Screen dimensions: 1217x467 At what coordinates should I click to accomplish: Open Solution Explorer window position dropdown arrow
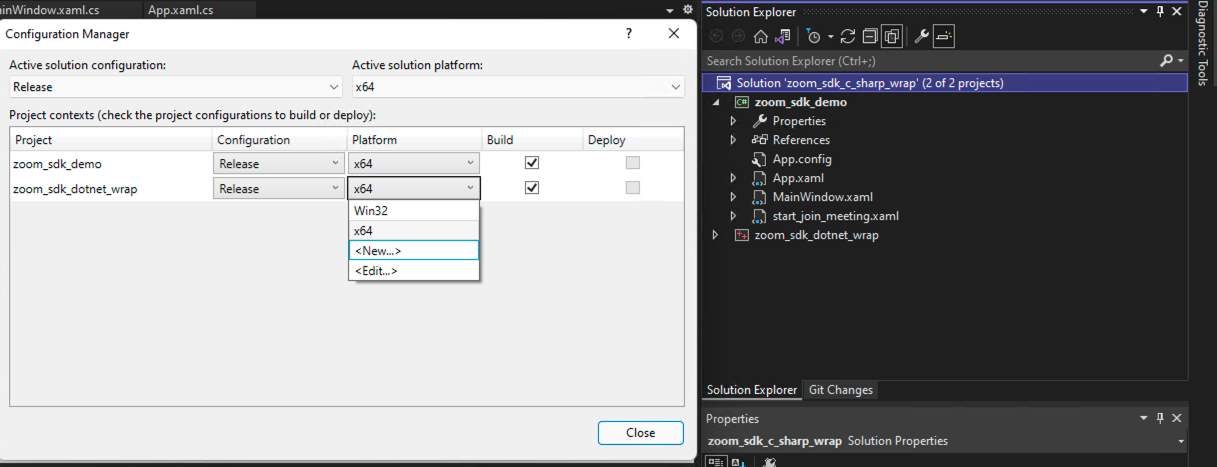(x=1144, y=12)
